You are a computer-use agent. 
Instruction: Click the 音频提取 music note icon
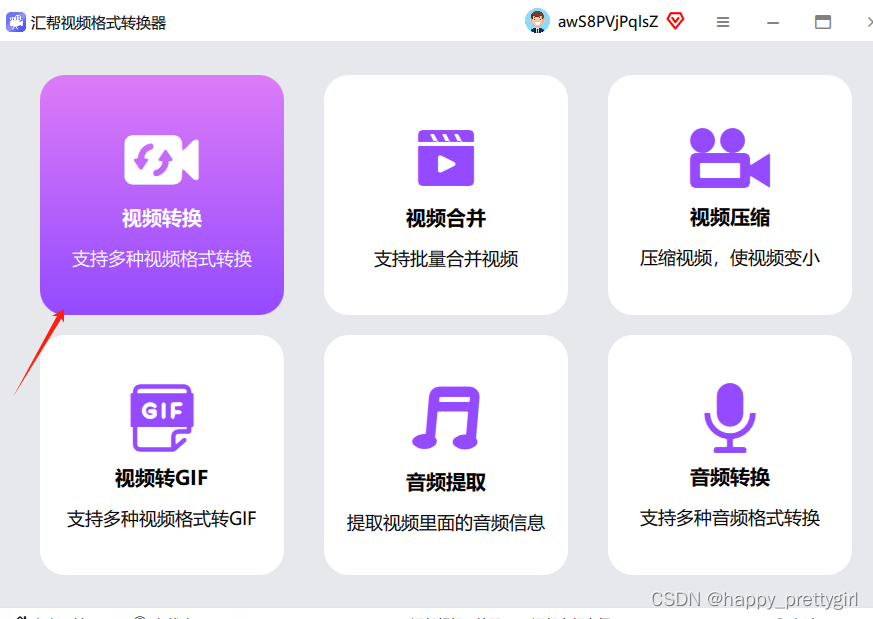[x=445, y=415]
